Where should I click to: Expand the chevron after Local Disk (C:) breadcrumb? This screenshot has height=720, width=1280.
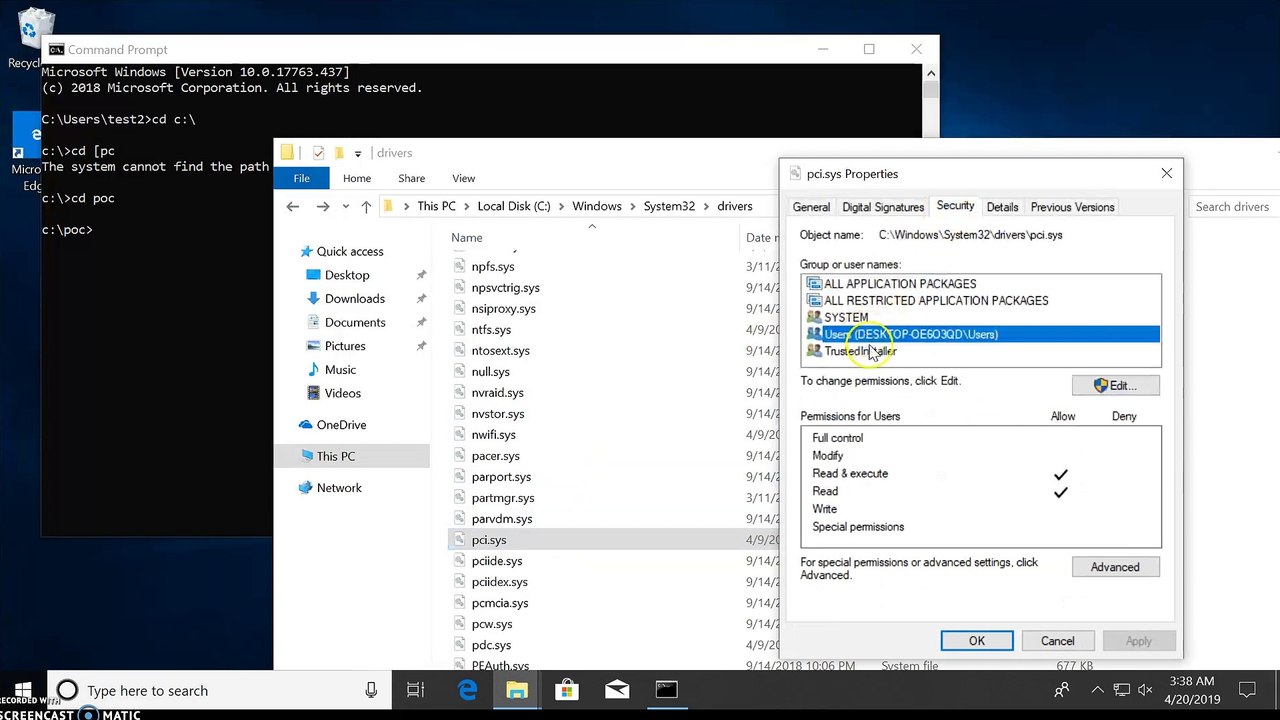(x=562, y=206)
